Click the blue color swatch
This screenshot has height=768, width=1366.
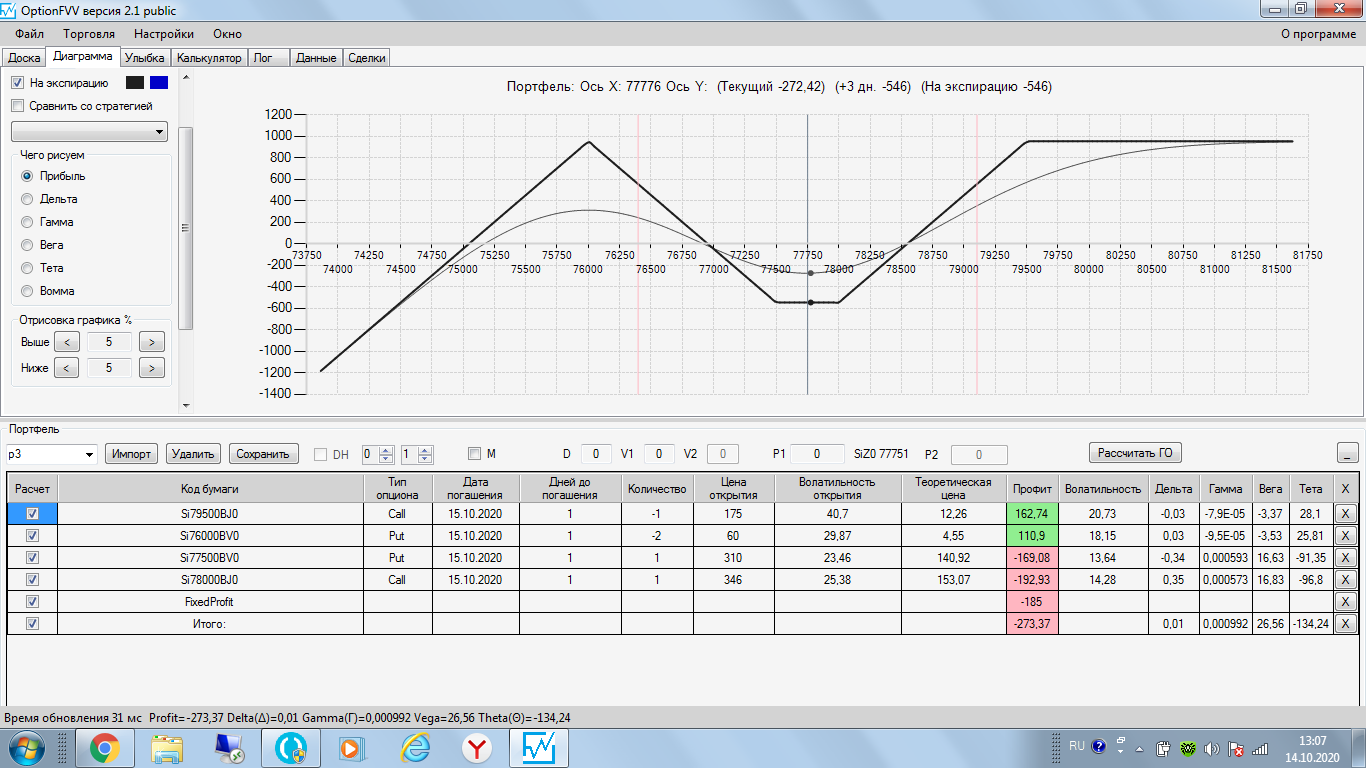point(159,83)
